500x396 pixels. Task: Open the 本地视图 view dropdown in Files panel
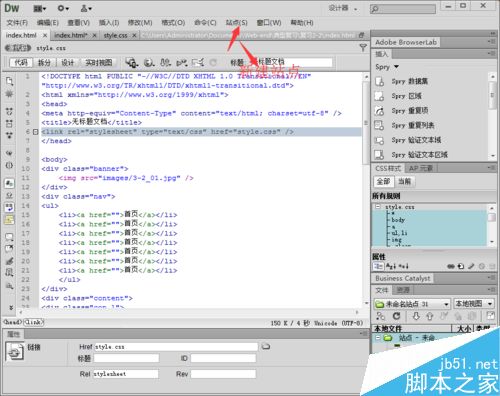(x=473, y=304)
